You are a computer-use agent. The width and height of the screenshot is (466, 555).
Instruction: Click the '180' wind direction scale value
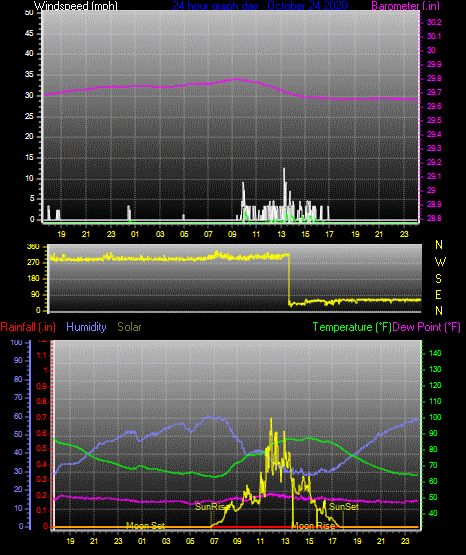point(33,279)
